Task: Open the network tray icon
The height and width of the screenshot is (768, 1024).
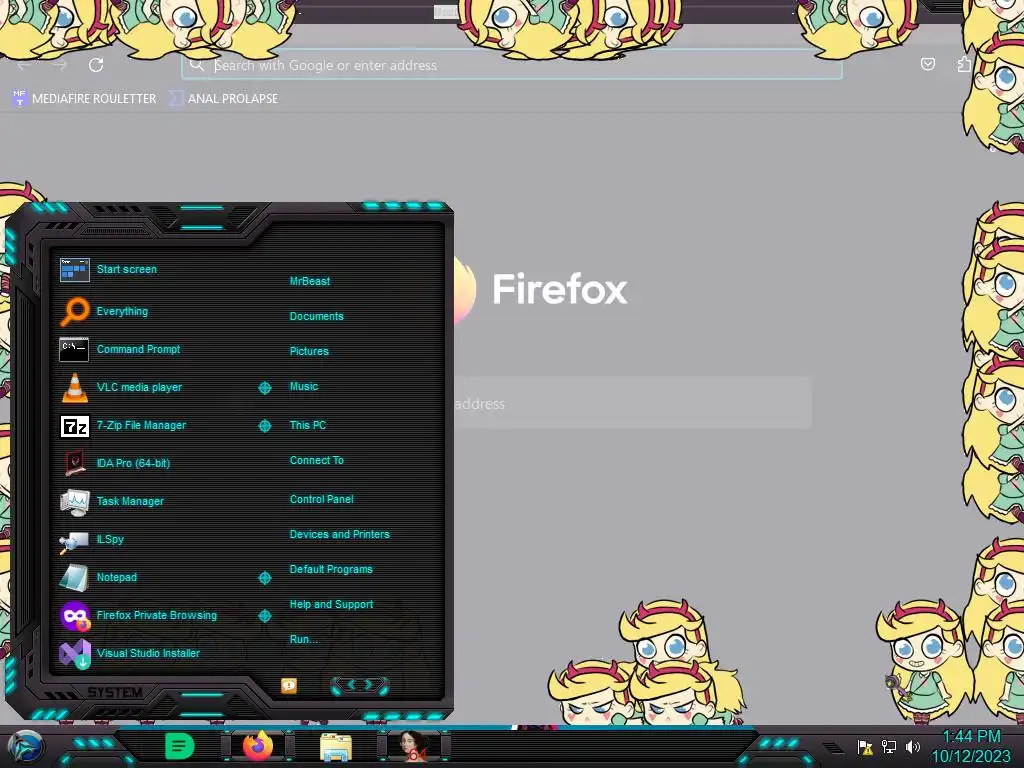Action: coord(889,746)
